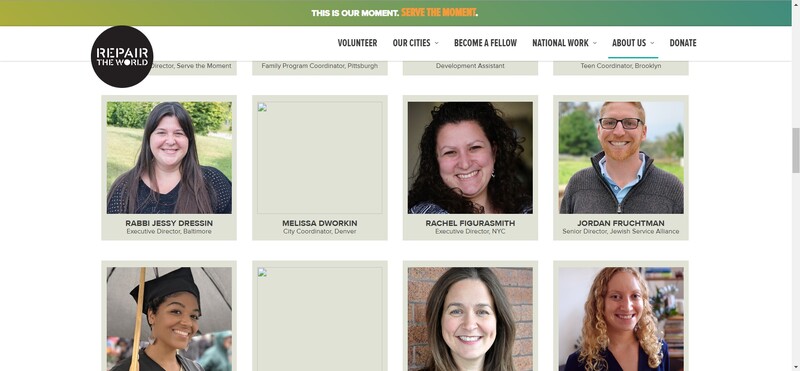
Task: Click Melissa Dworkin's broken image icon
Action: point(262,107)
